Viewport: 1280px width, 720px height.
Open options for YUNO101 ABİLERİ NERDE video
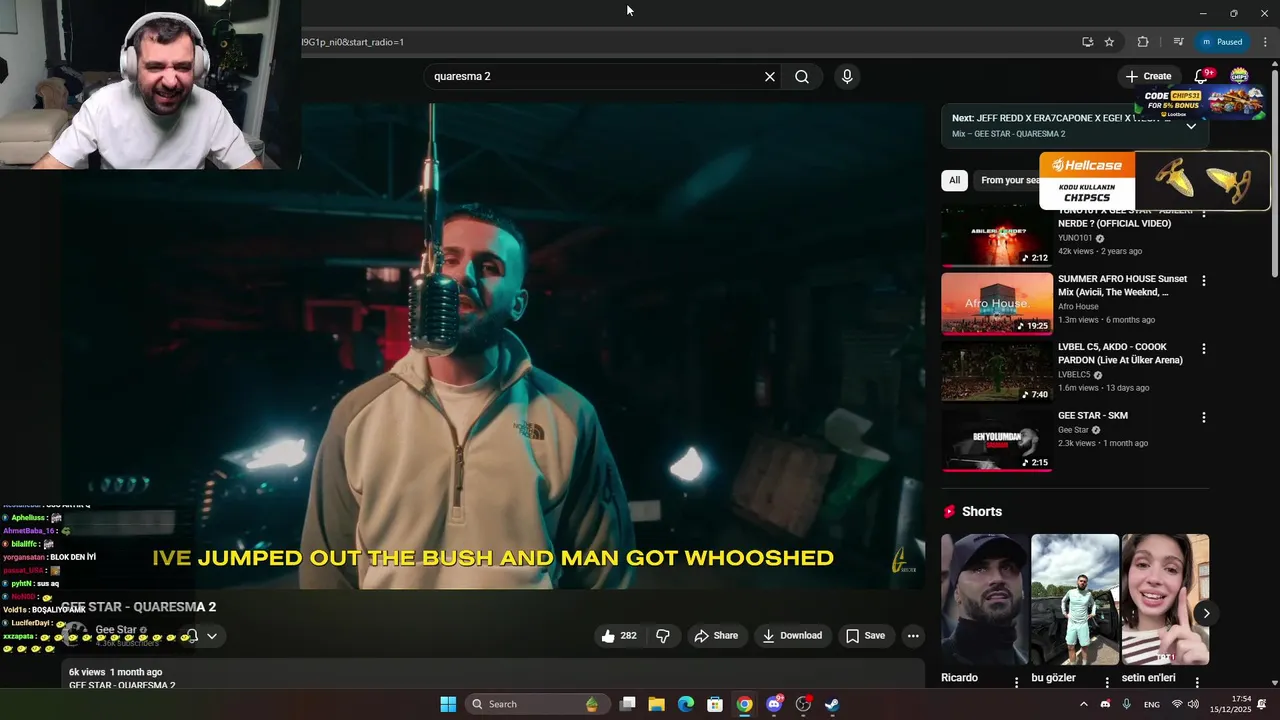(1204, 213)
